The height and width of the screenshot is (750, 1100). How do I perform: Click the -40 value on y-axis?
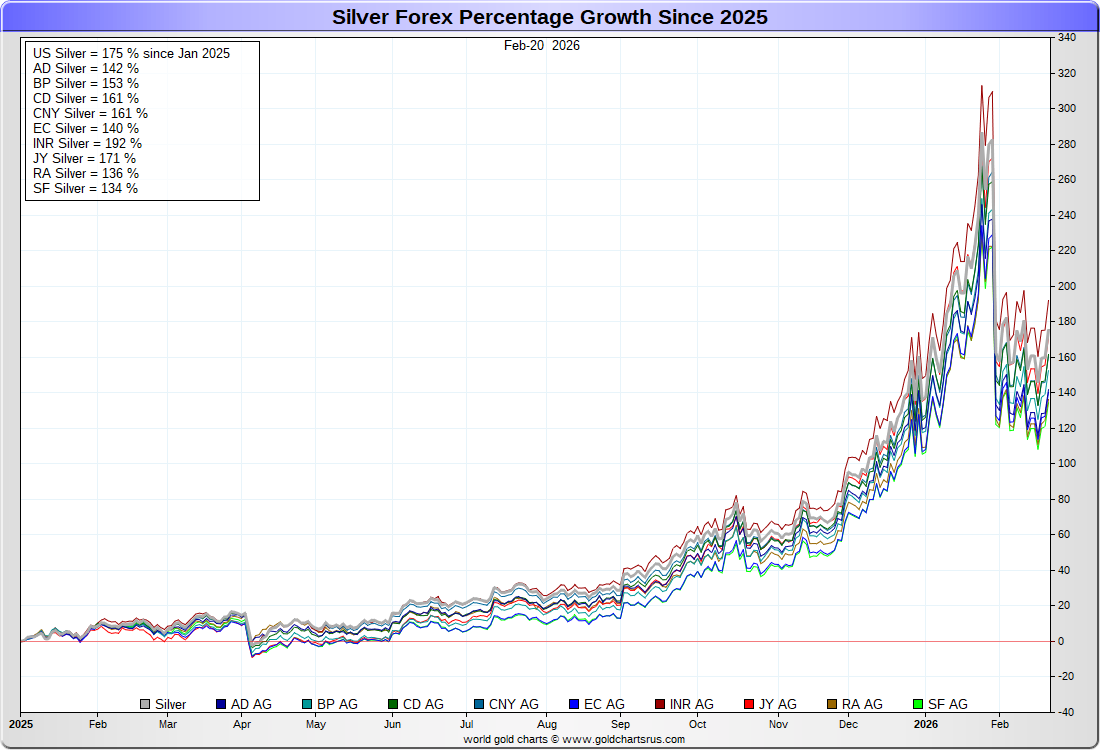1066,712
